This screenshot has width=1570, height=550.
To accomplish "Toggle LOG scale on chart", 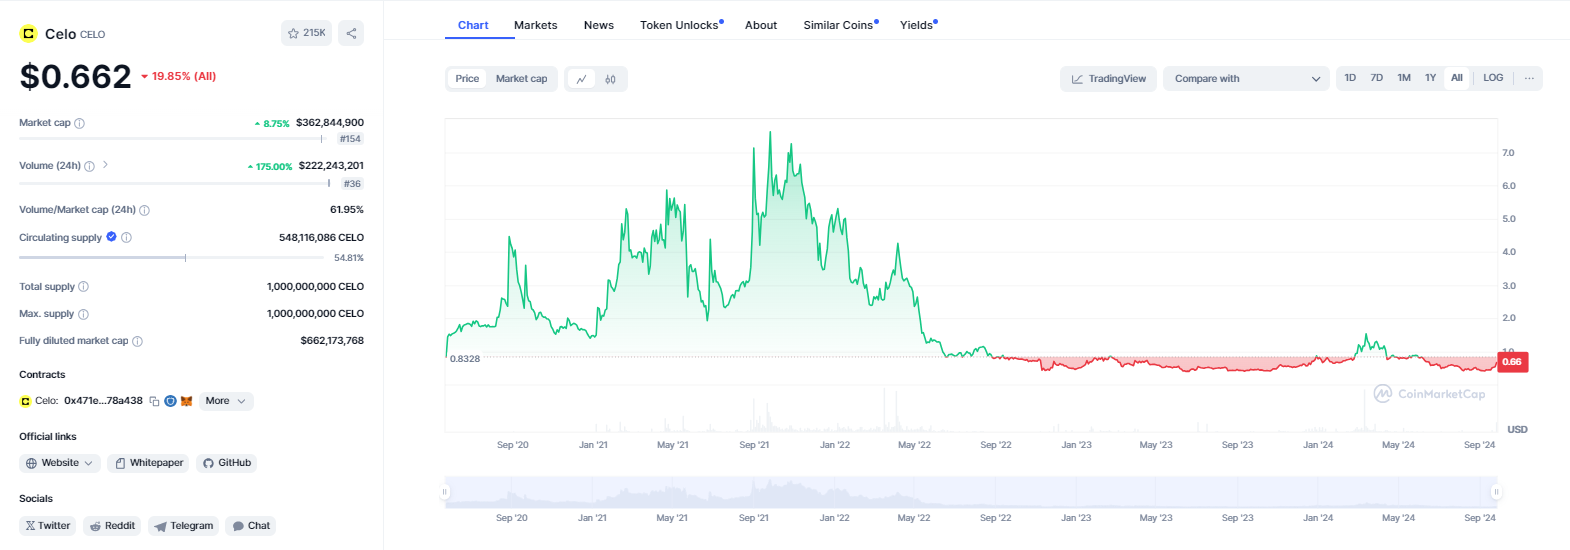I will (1493, 78).
